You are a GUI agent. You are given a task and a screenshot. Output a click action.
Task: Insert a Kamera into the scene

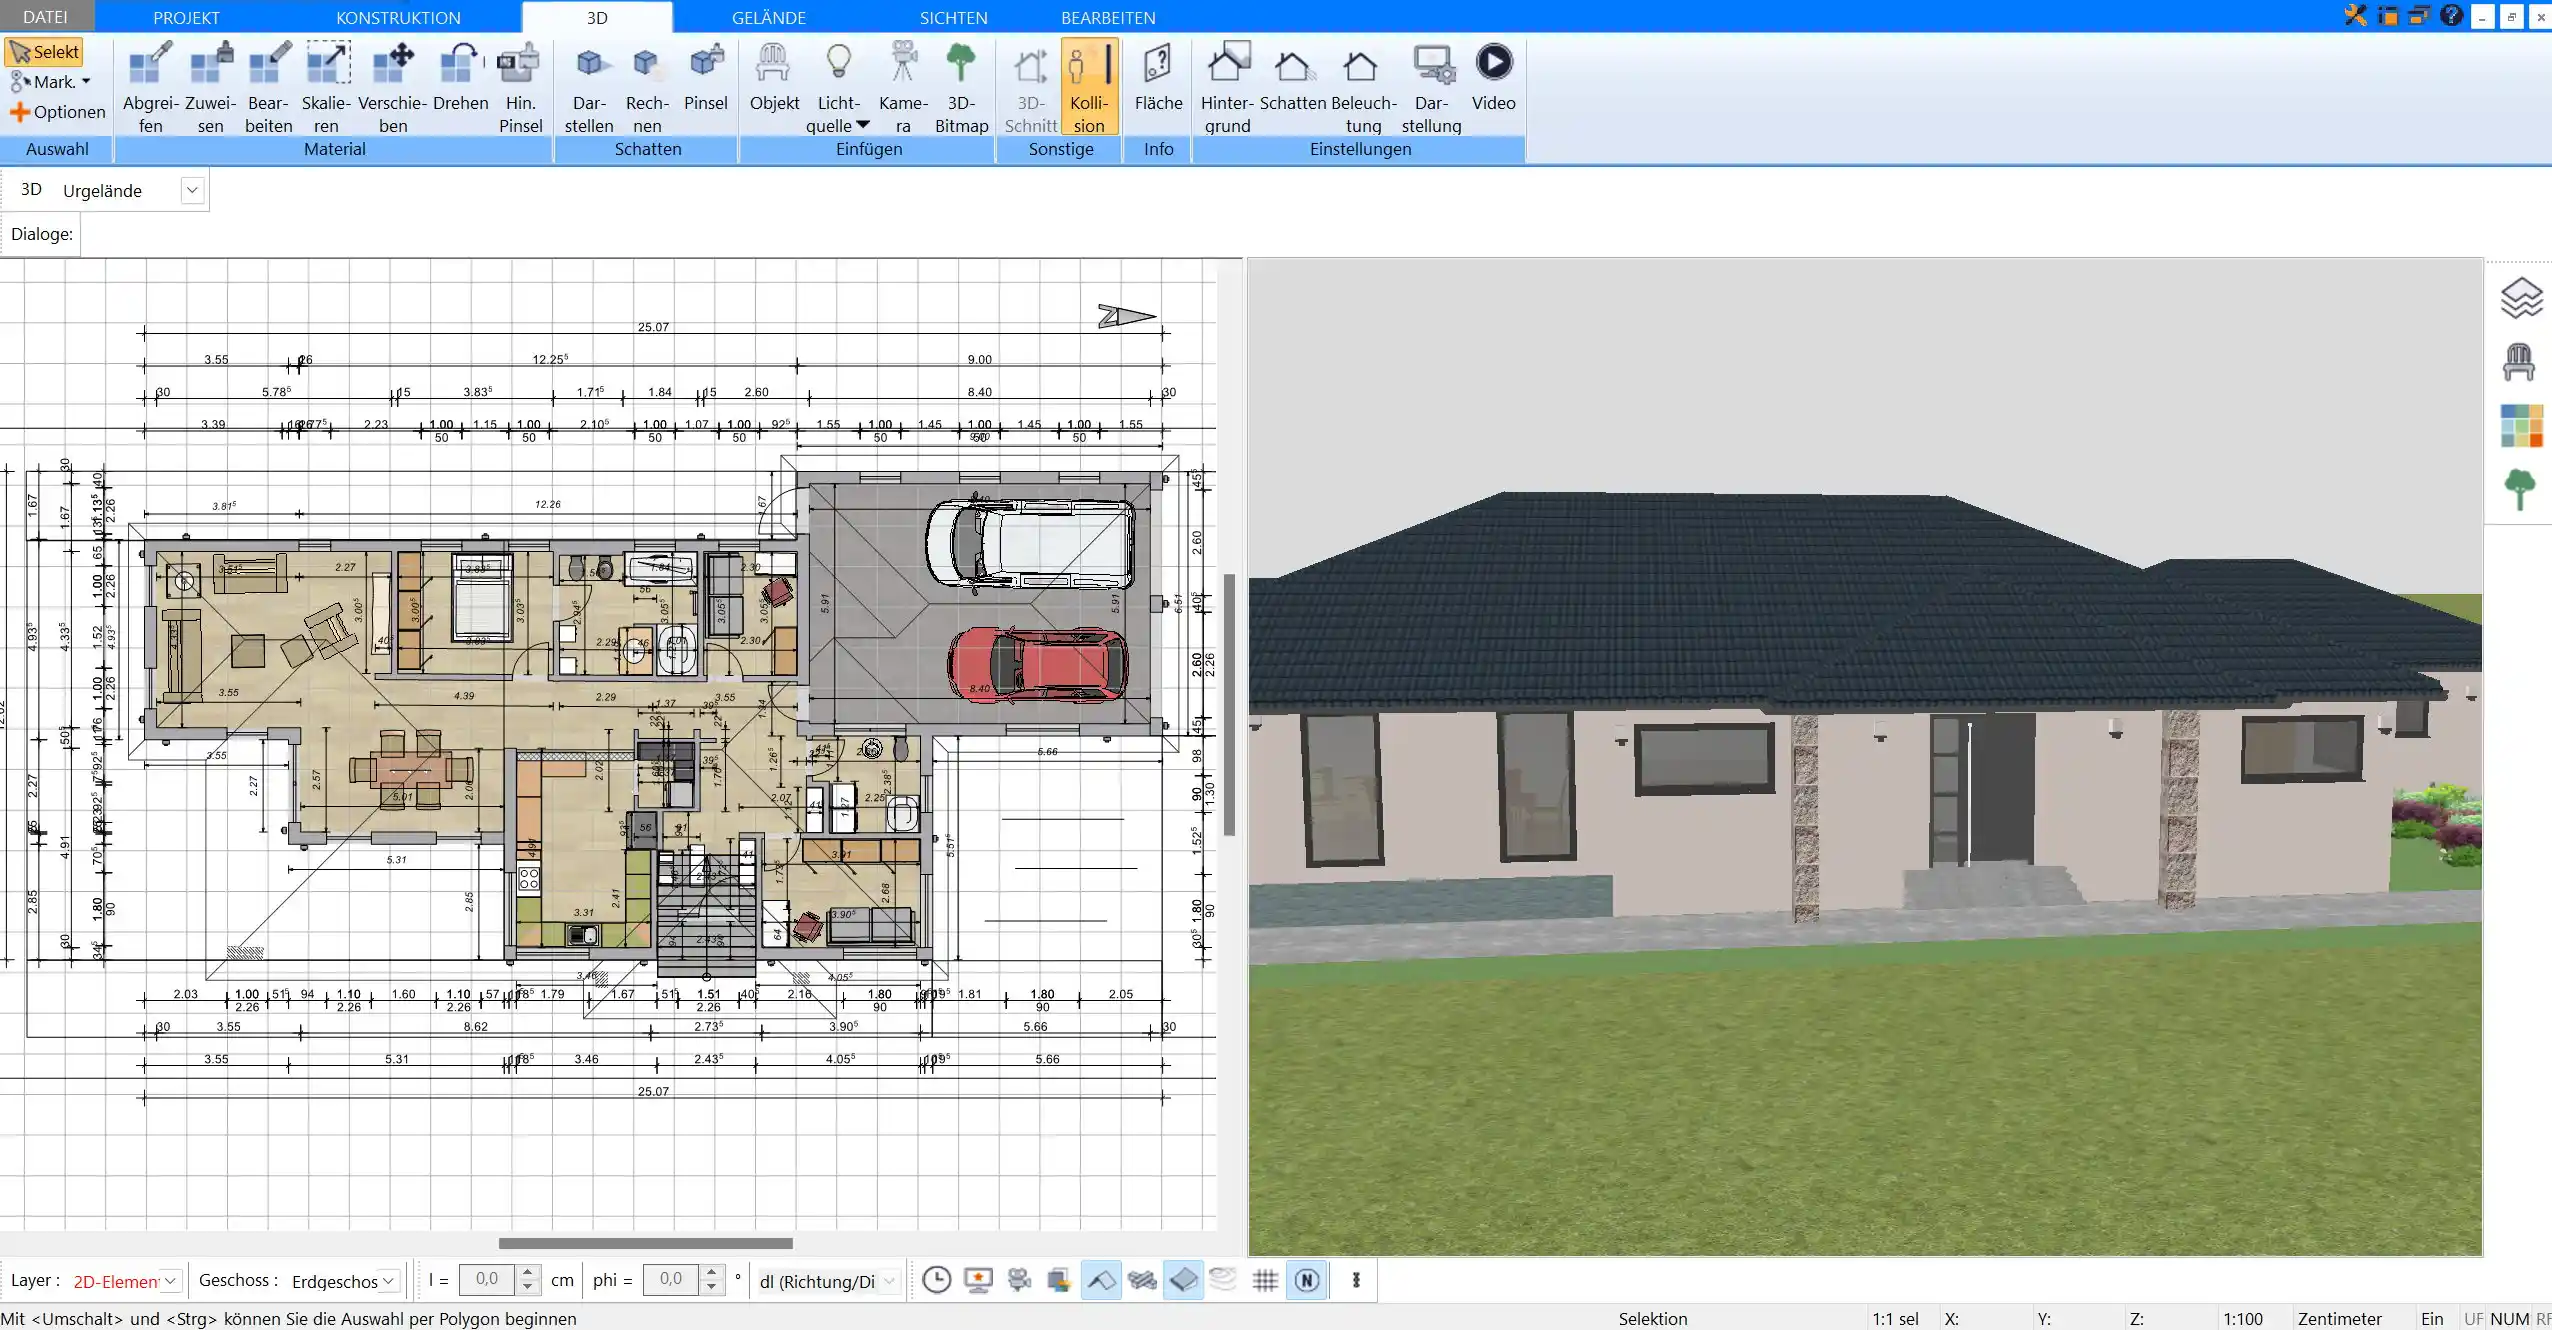click(x=903, y=87)
